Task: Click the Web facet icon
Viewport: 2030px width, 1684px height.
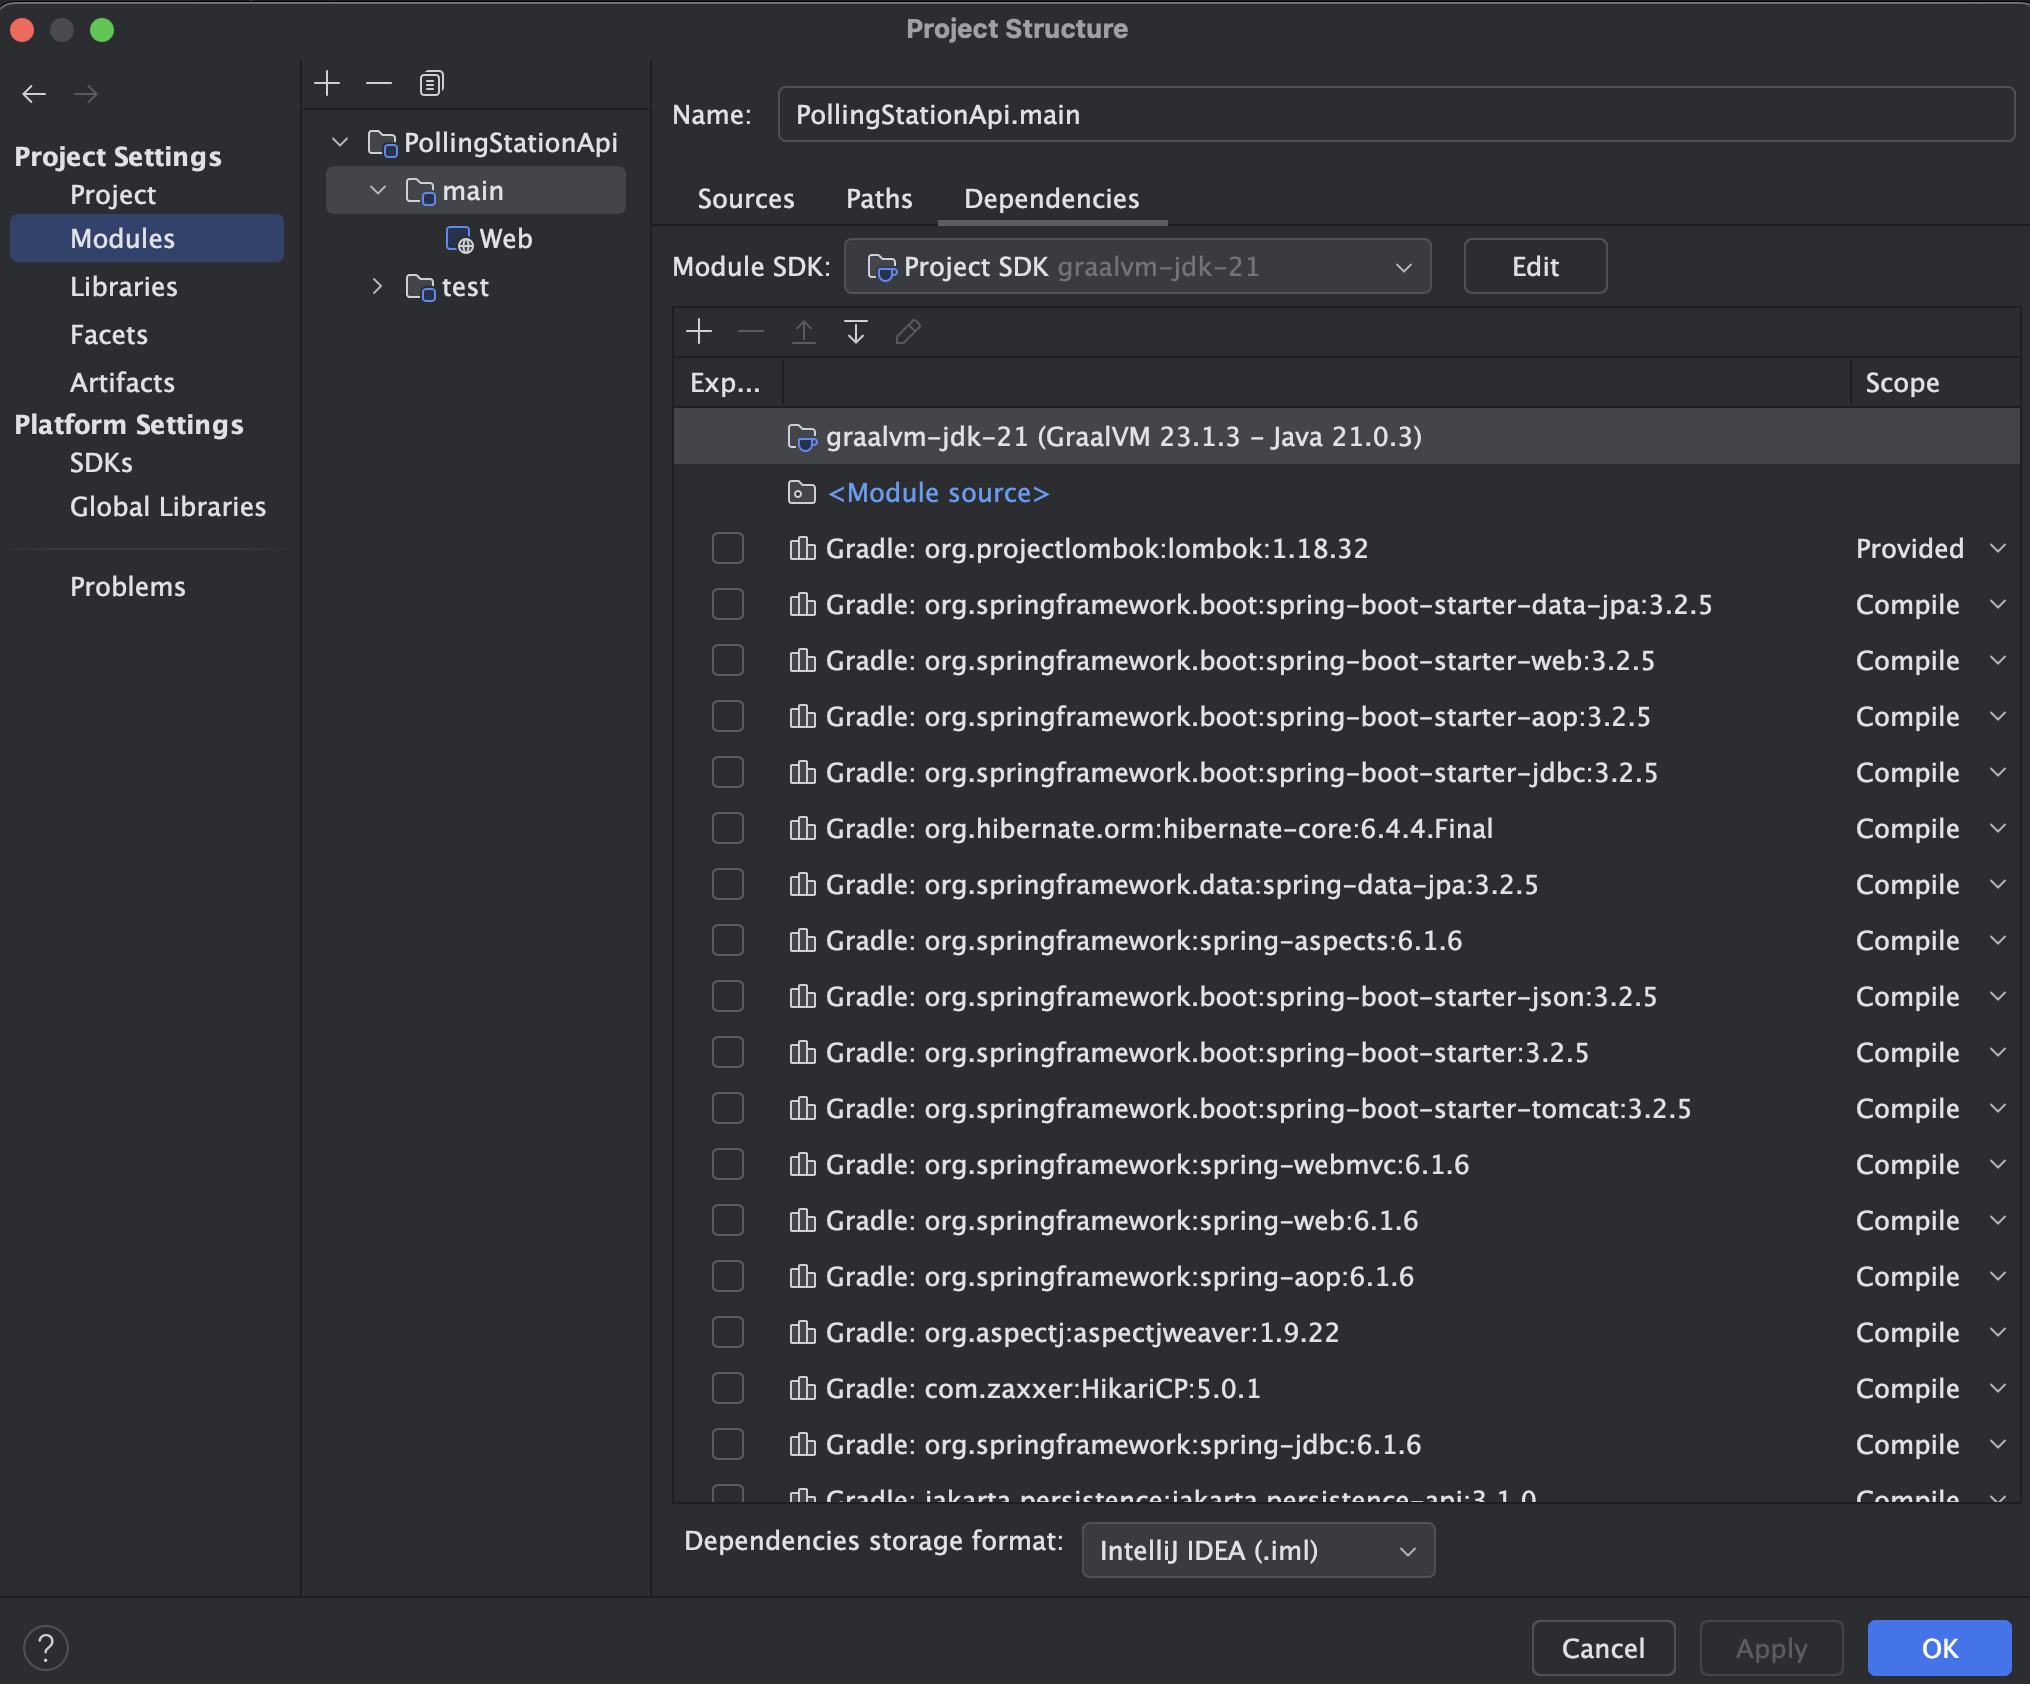Action: point(459,240)
